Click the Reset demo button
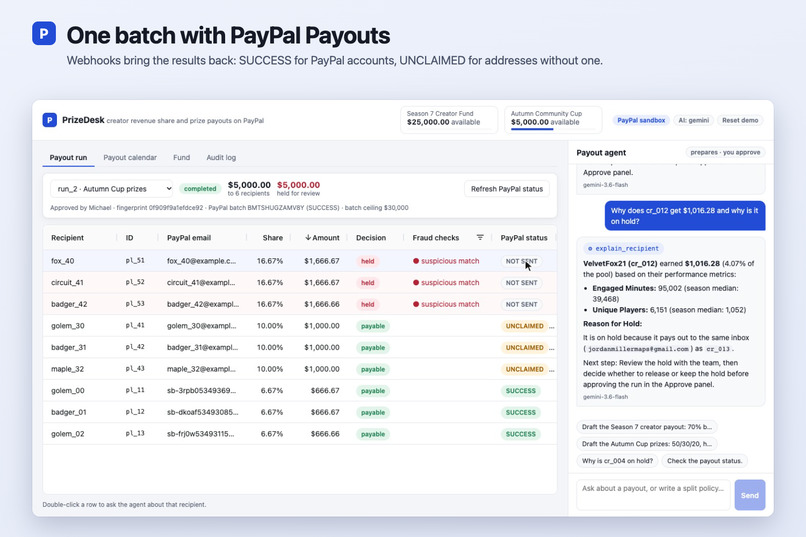Viewport: 806px width, 537px height. coord(740,120)
